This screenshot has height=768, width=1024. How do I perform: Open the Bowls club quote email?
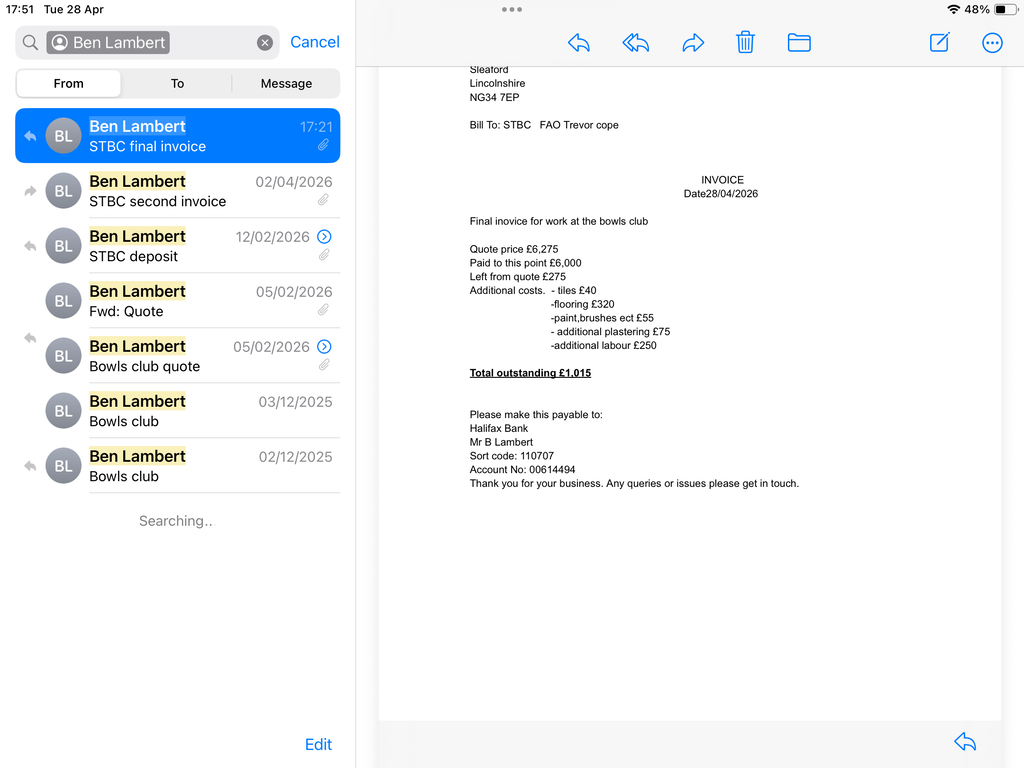[178, 355]
